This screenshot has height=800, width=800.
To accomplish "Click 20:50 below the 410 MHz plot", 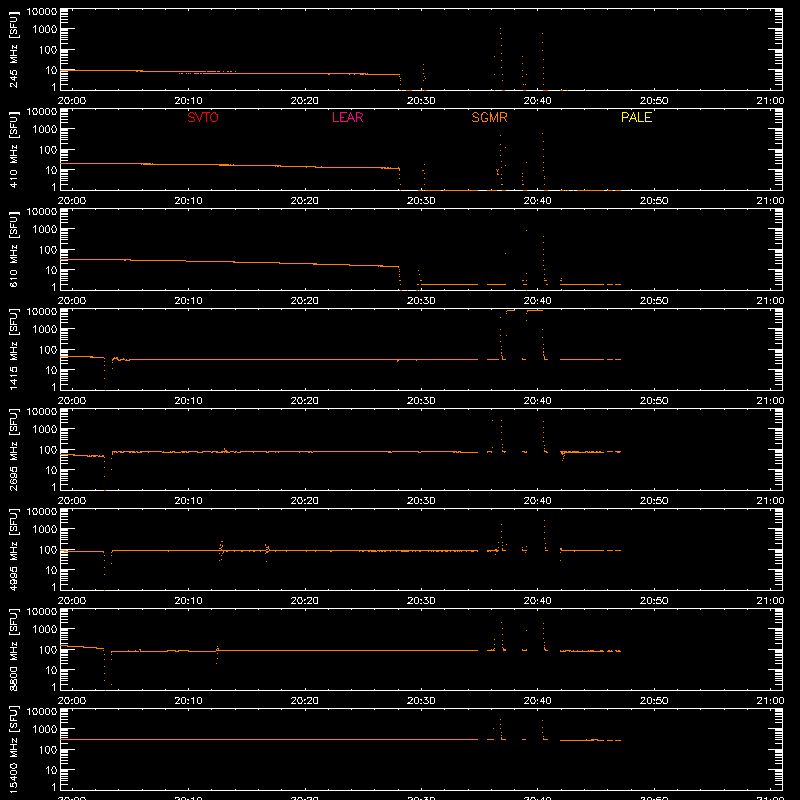I will pos(654,201).
